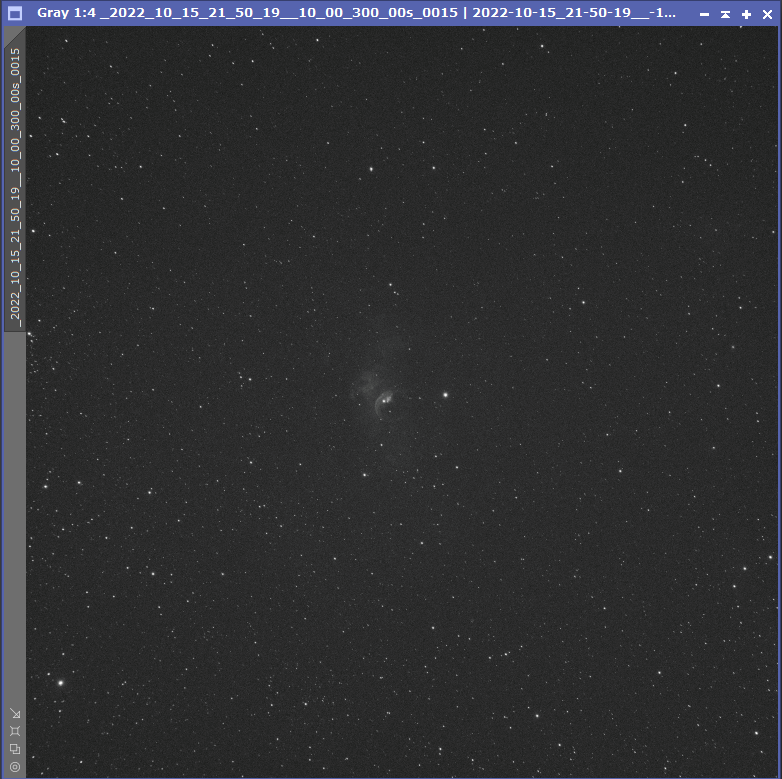The image size is (782, 779).
Task: Click the overlapping squares icon in sidebar
Action: pos(15,749)
